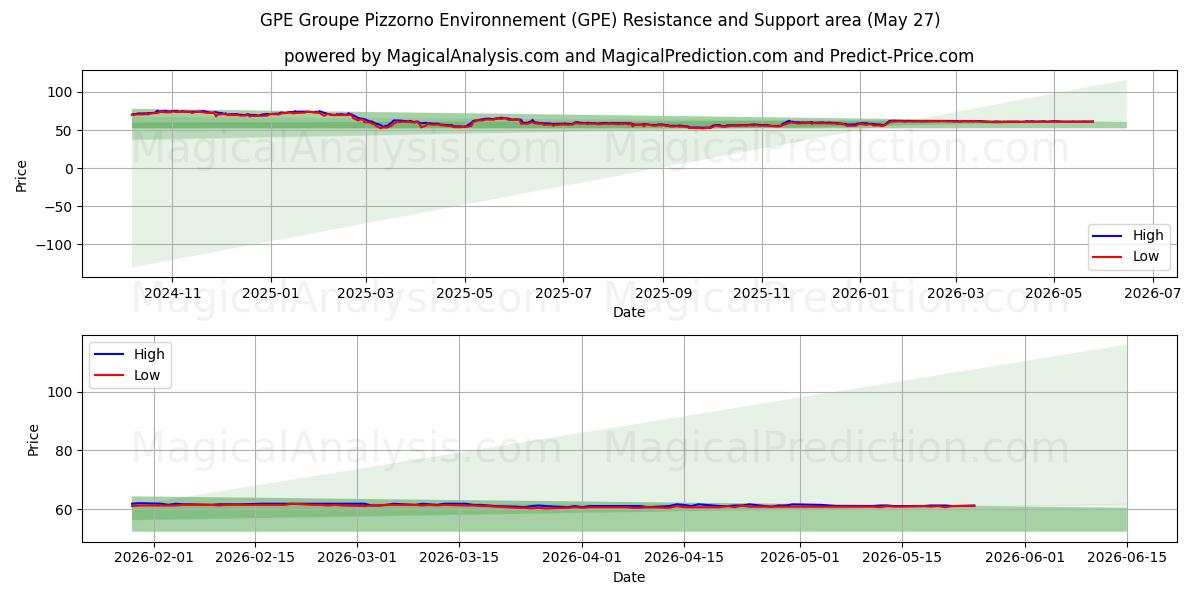Click the '2024-11' date tick label
The image size is (1200, 600).
172,293
